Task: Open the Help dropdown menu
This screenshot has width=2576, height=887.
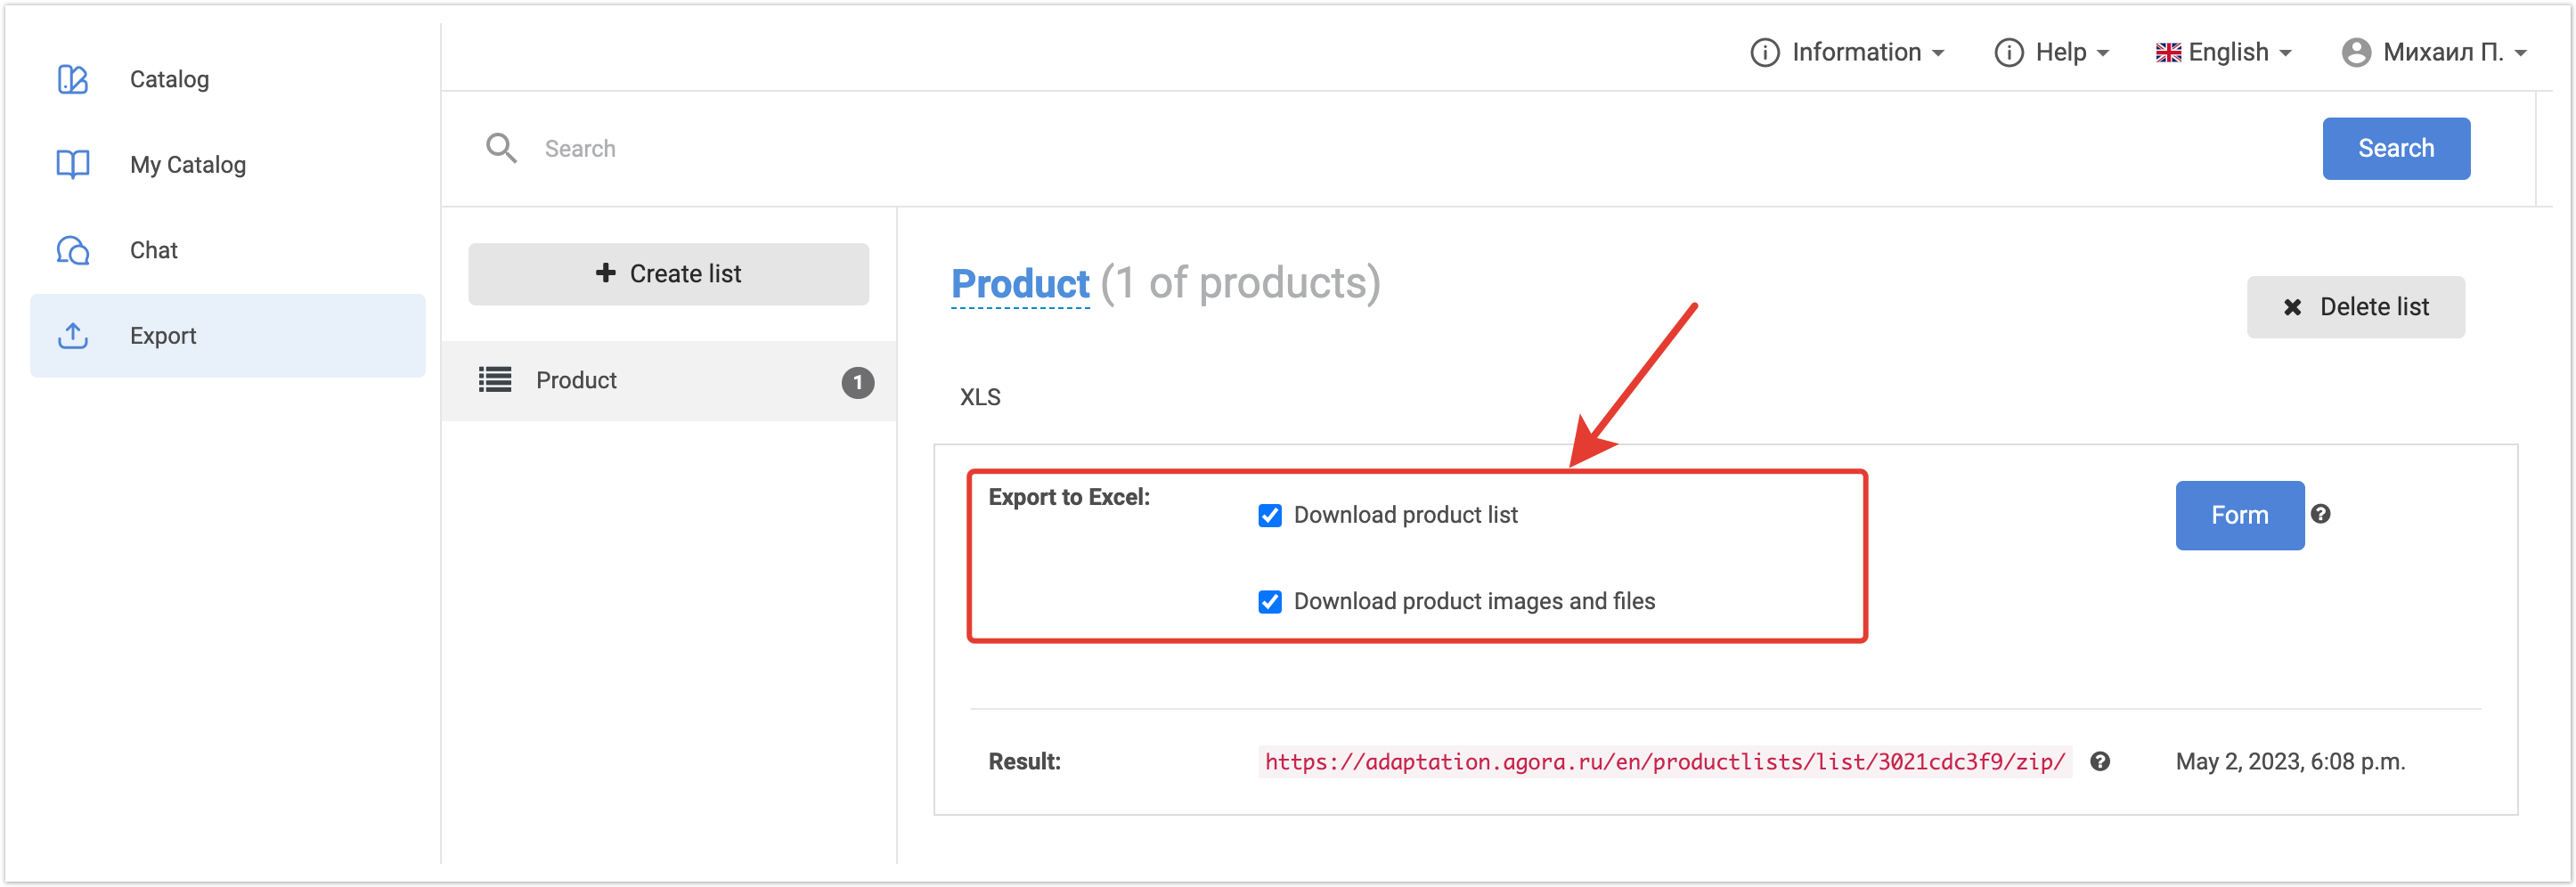Action: 2051,52
